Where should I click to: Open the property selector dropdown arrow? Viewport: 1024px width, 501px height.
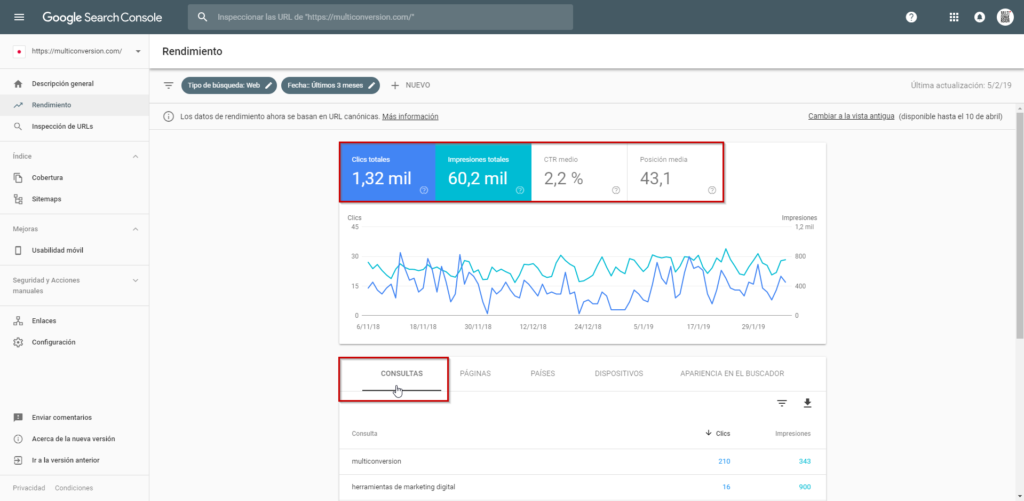tap(138, 51)
